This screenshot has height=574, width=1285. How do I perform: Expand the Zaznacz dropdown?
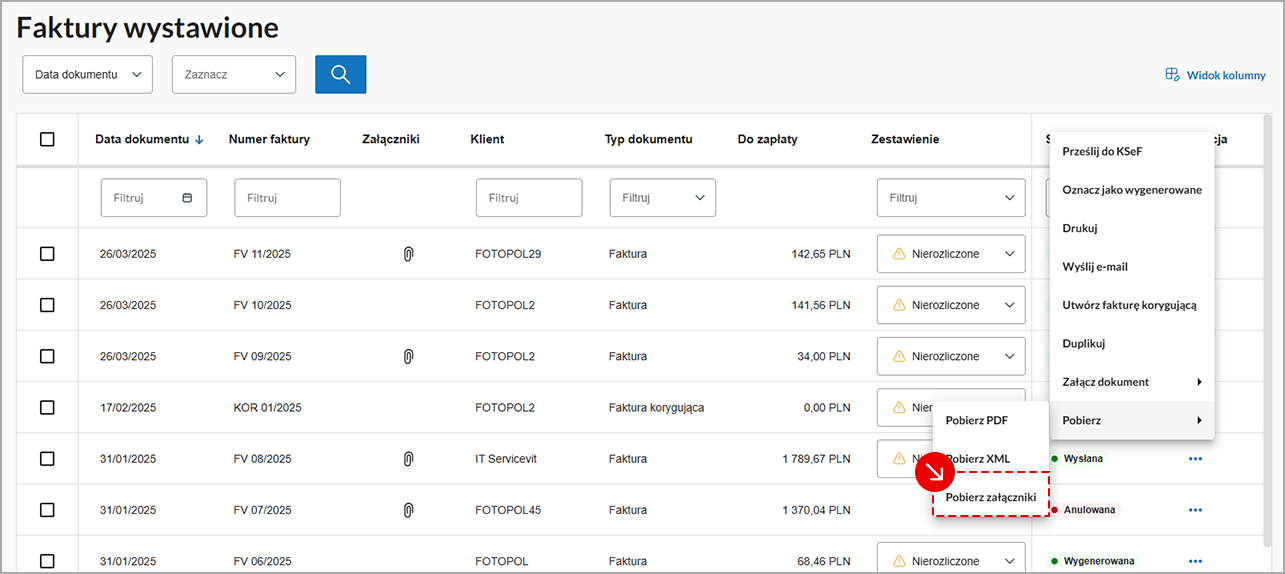click(x=233, y=75)
